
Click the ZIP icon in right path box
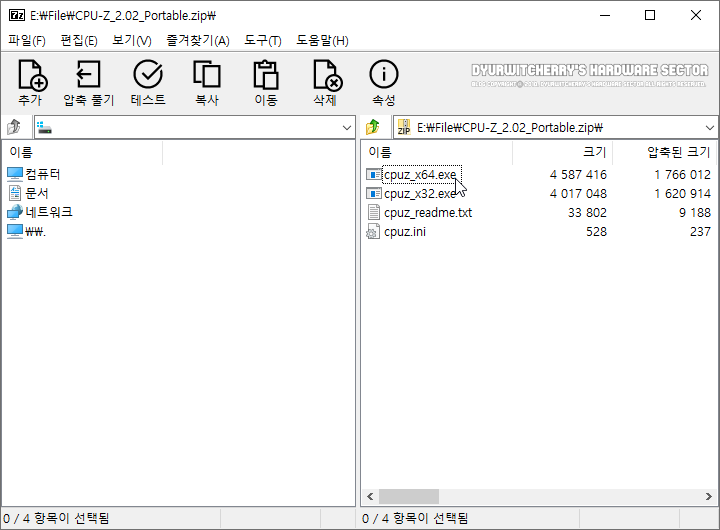tap(404, 127)
